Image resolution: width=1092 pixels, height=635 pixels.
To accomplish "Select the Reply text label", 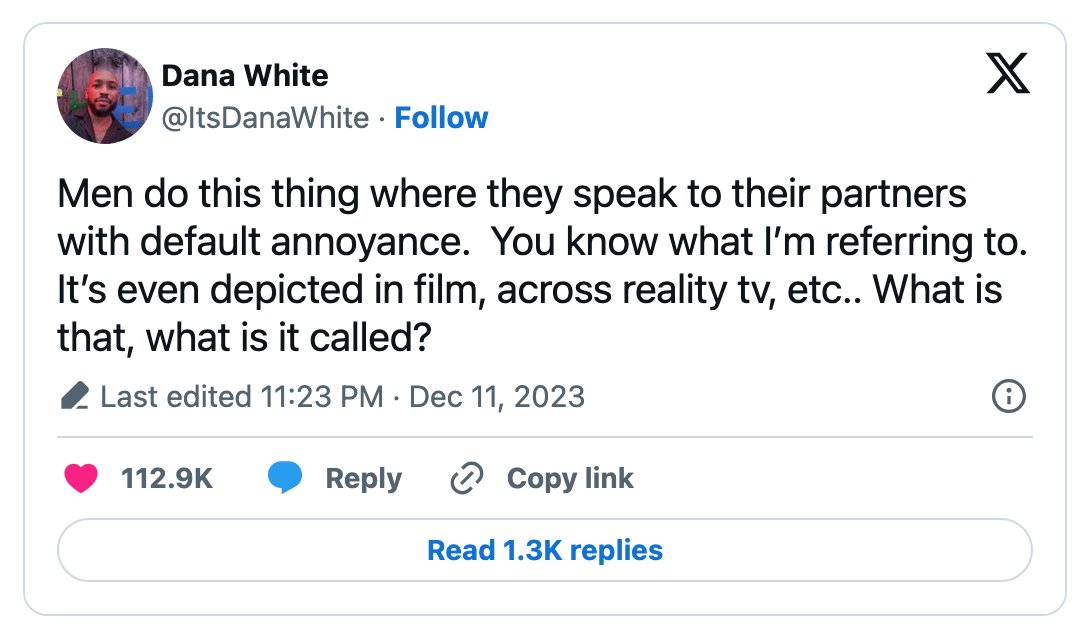I will (x=364, y=478).
